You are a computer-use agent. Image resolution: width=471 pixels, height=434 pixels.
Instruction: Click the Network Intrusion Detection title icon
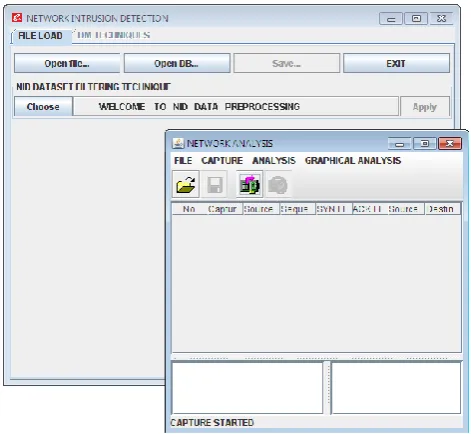coord(17,18)
